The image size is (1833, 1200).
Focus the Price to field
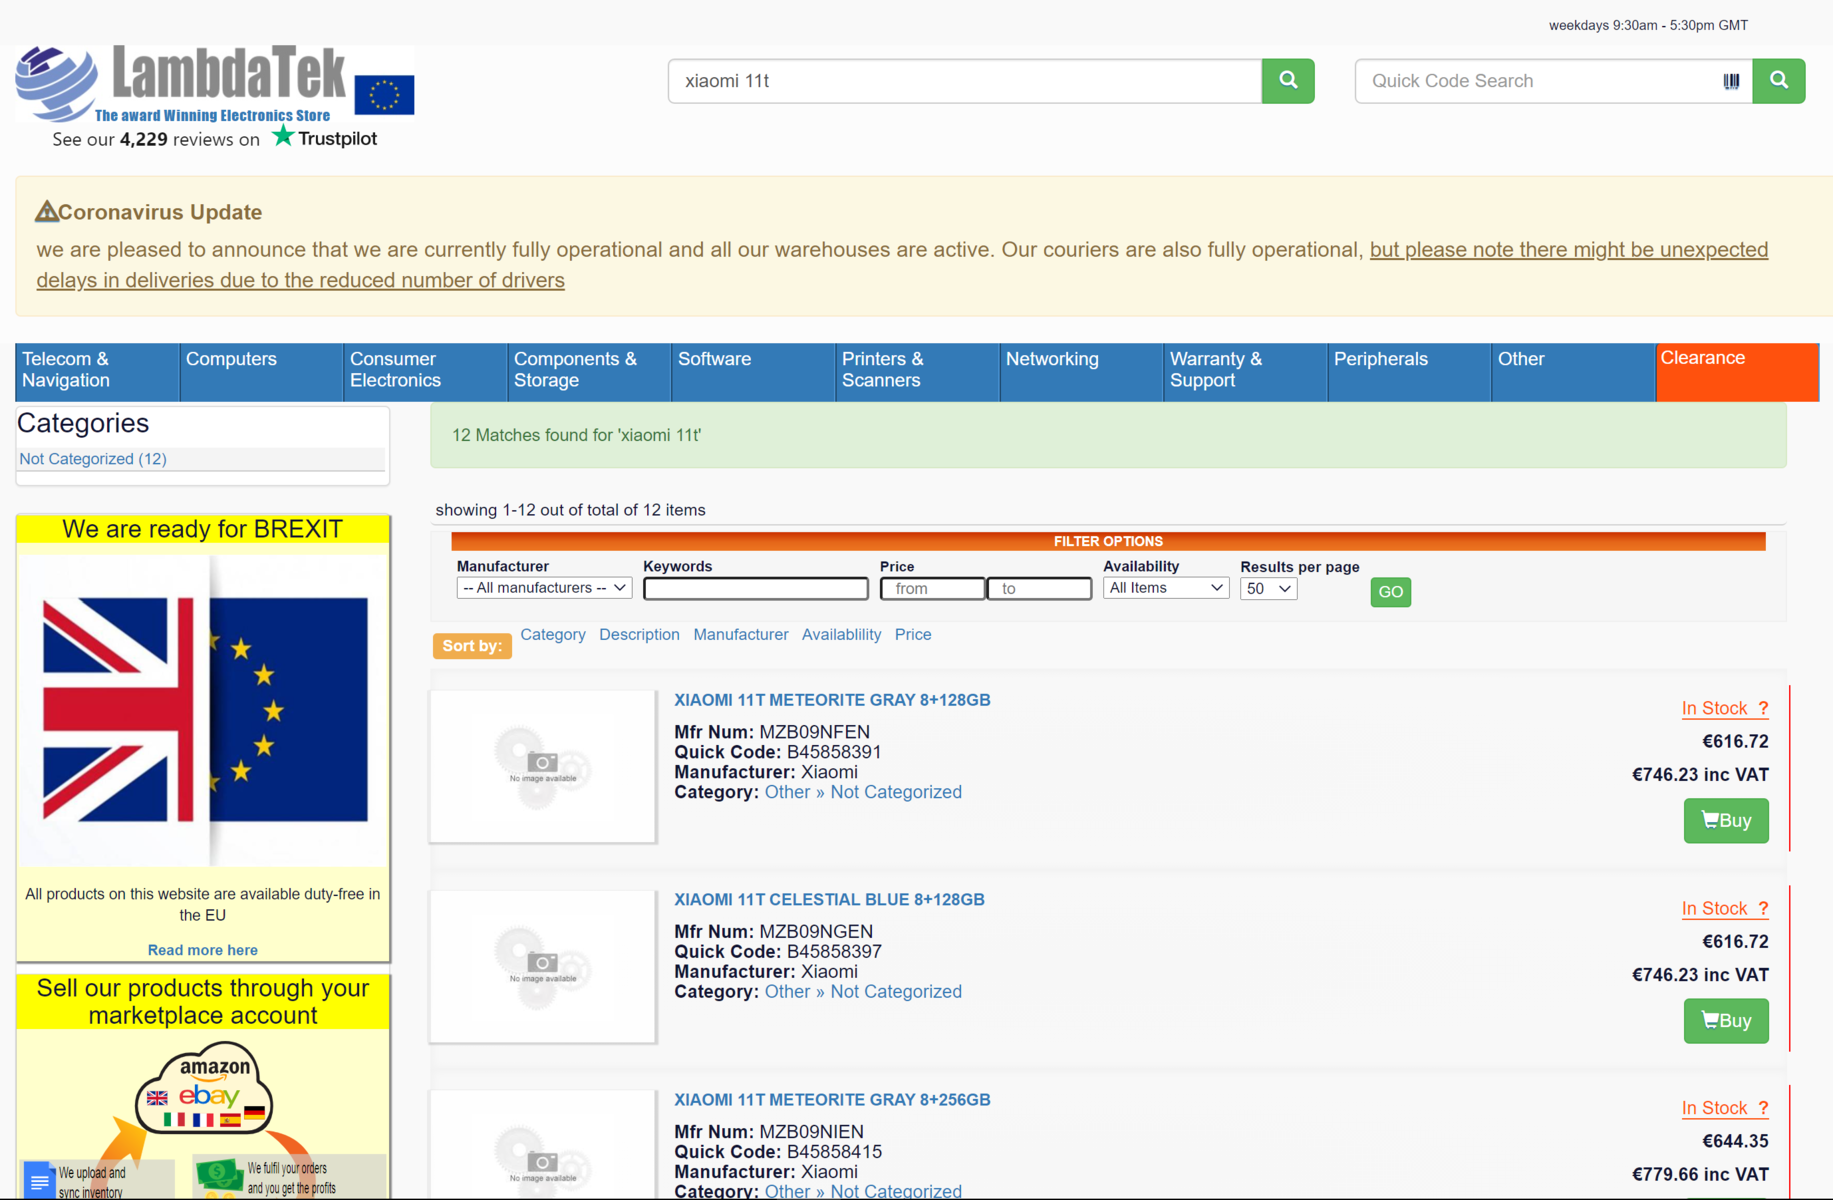(x=1039, y=589)
